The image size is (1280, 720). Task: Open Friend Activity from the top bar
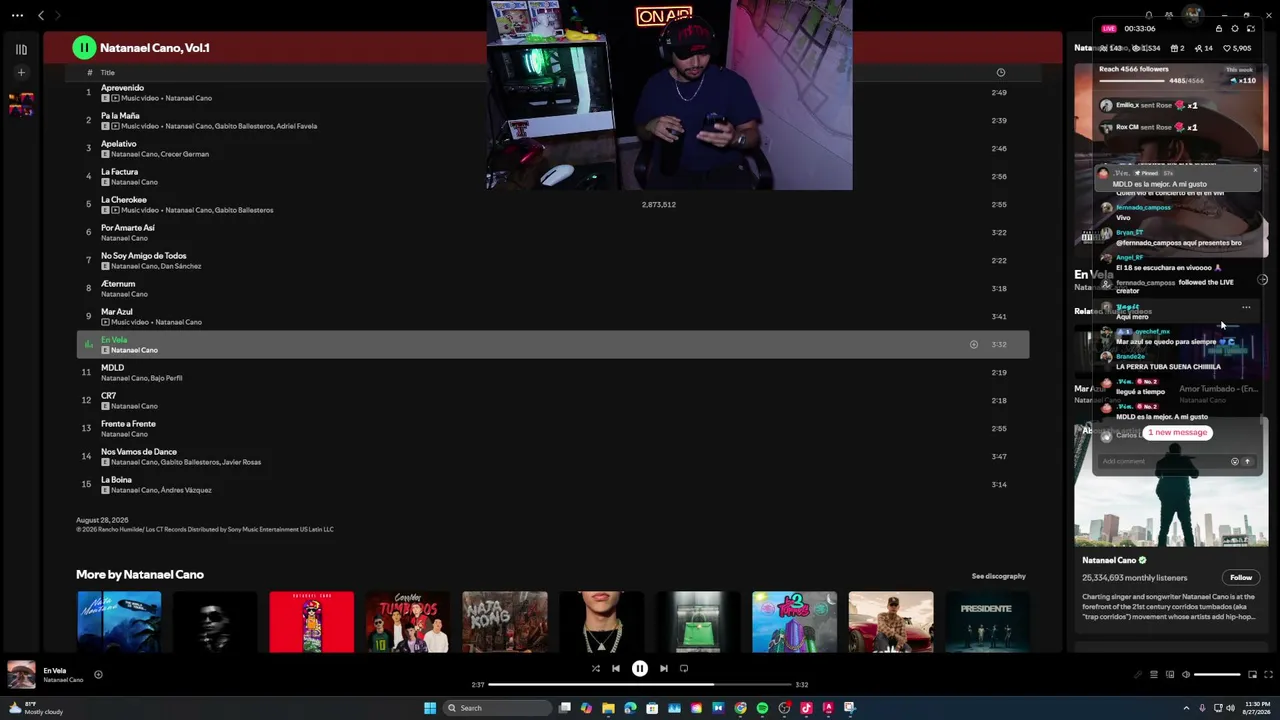(1170, 15)
